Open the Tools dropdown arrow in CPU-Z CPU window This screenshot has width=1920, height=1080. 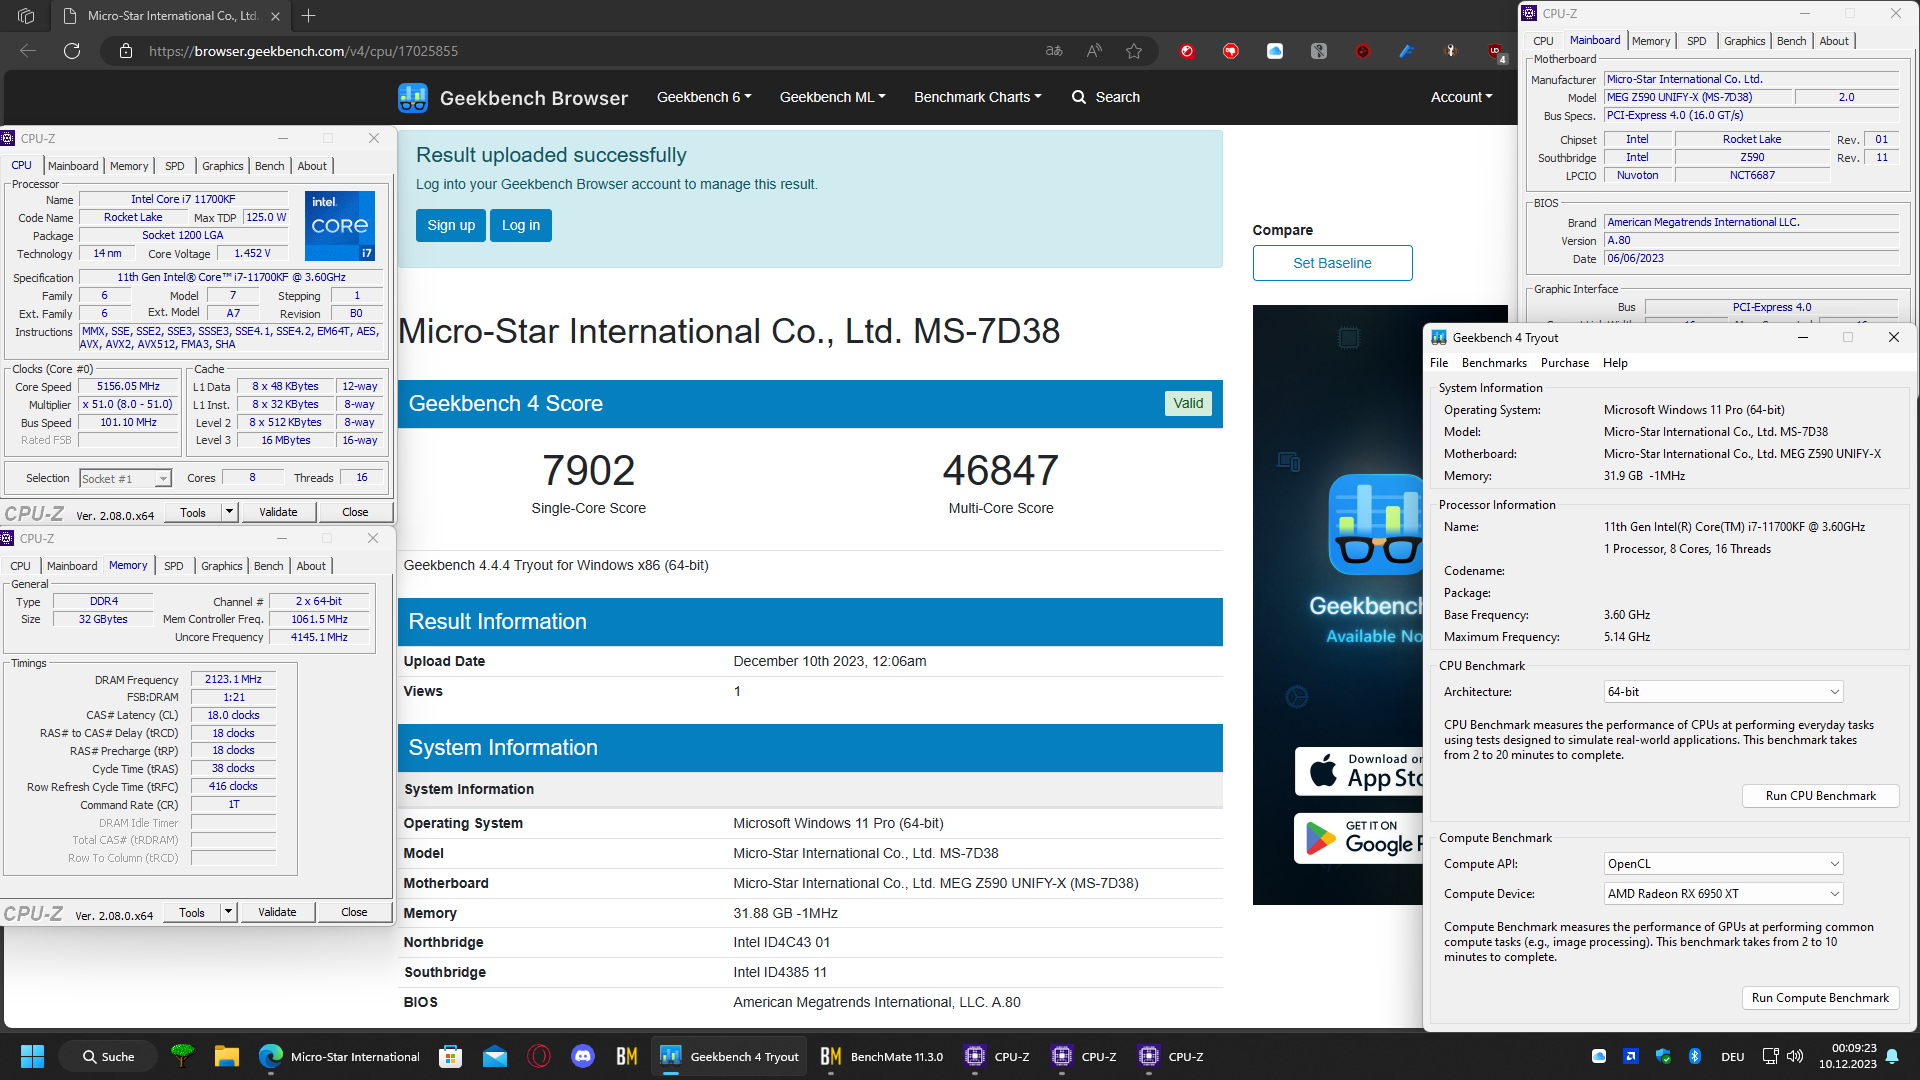click(x=229, y=512)
